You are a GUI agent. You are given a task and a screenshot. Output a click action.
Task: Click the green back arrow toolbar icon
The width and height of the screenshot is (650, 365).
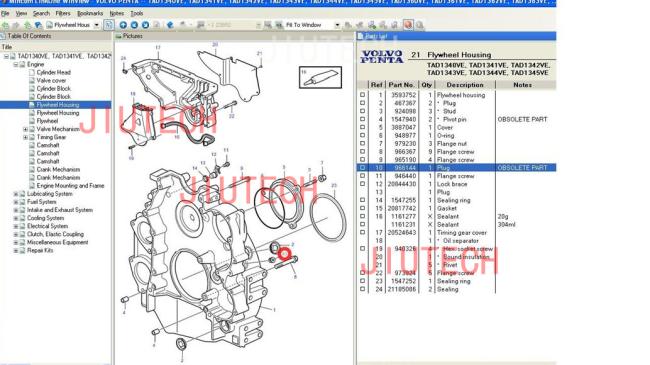pos(6,25)
